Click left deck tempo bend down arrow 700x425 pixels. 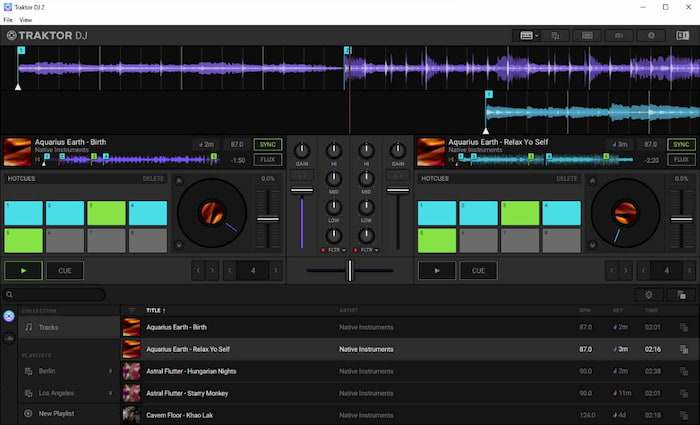tap(179, 245)
